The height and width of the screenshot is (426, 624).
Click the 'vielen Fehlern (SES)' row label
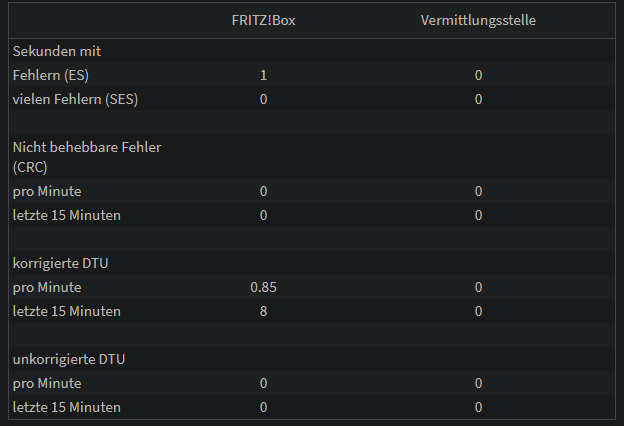(75, 99)
